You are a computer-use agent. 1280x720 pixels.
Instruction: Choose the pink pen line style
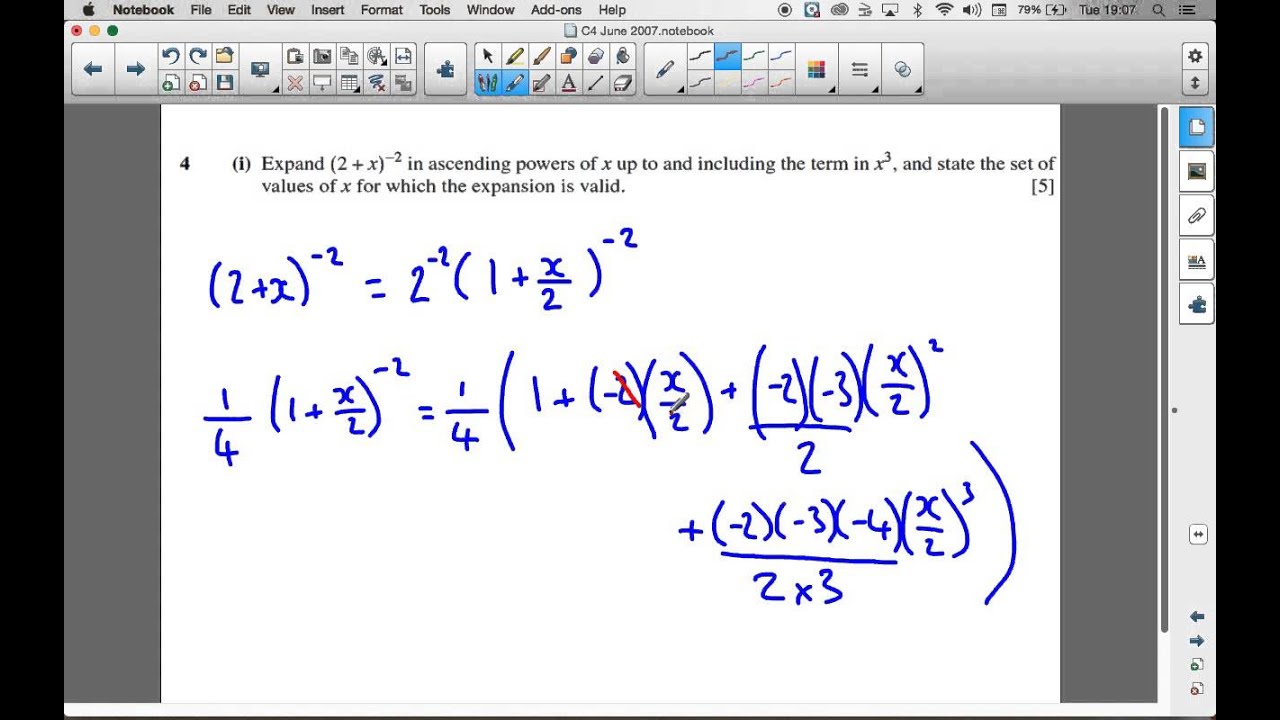coord(754,82)
